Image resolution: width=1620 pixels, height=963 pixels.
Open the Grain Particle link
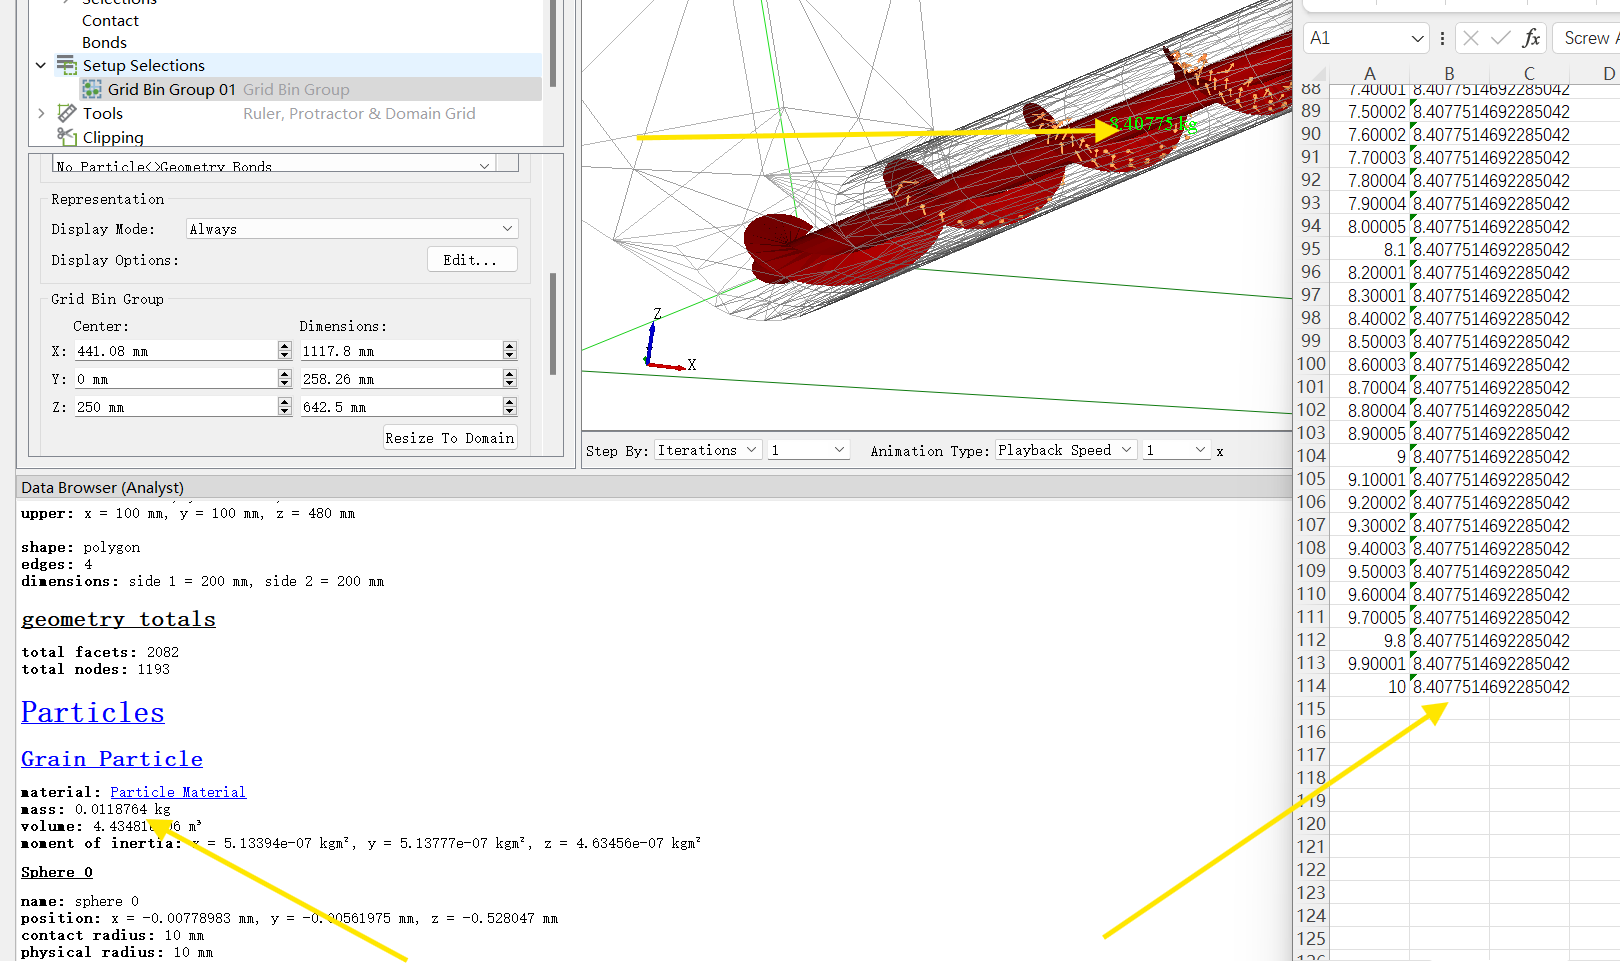112,759
